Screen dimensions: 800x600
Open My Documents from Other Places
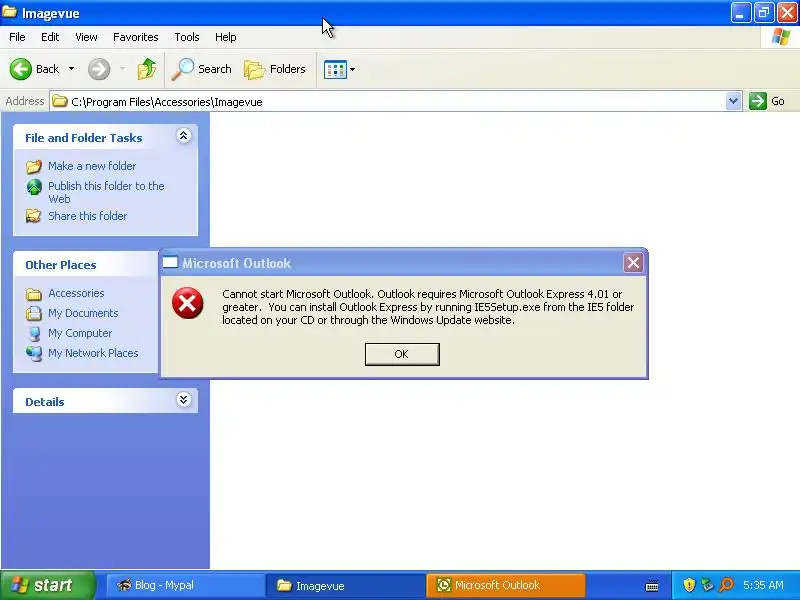coord(83,313)
